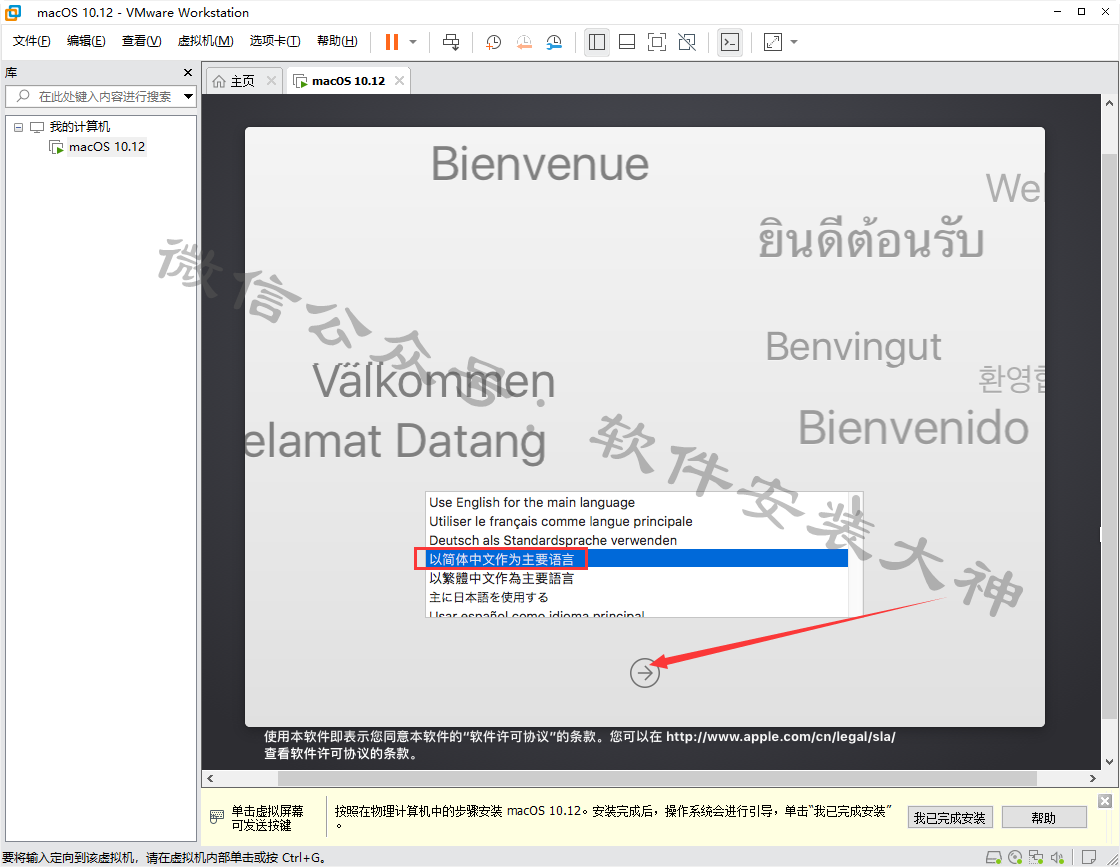Open the 选项卡(T) menu

coord(275,41)
